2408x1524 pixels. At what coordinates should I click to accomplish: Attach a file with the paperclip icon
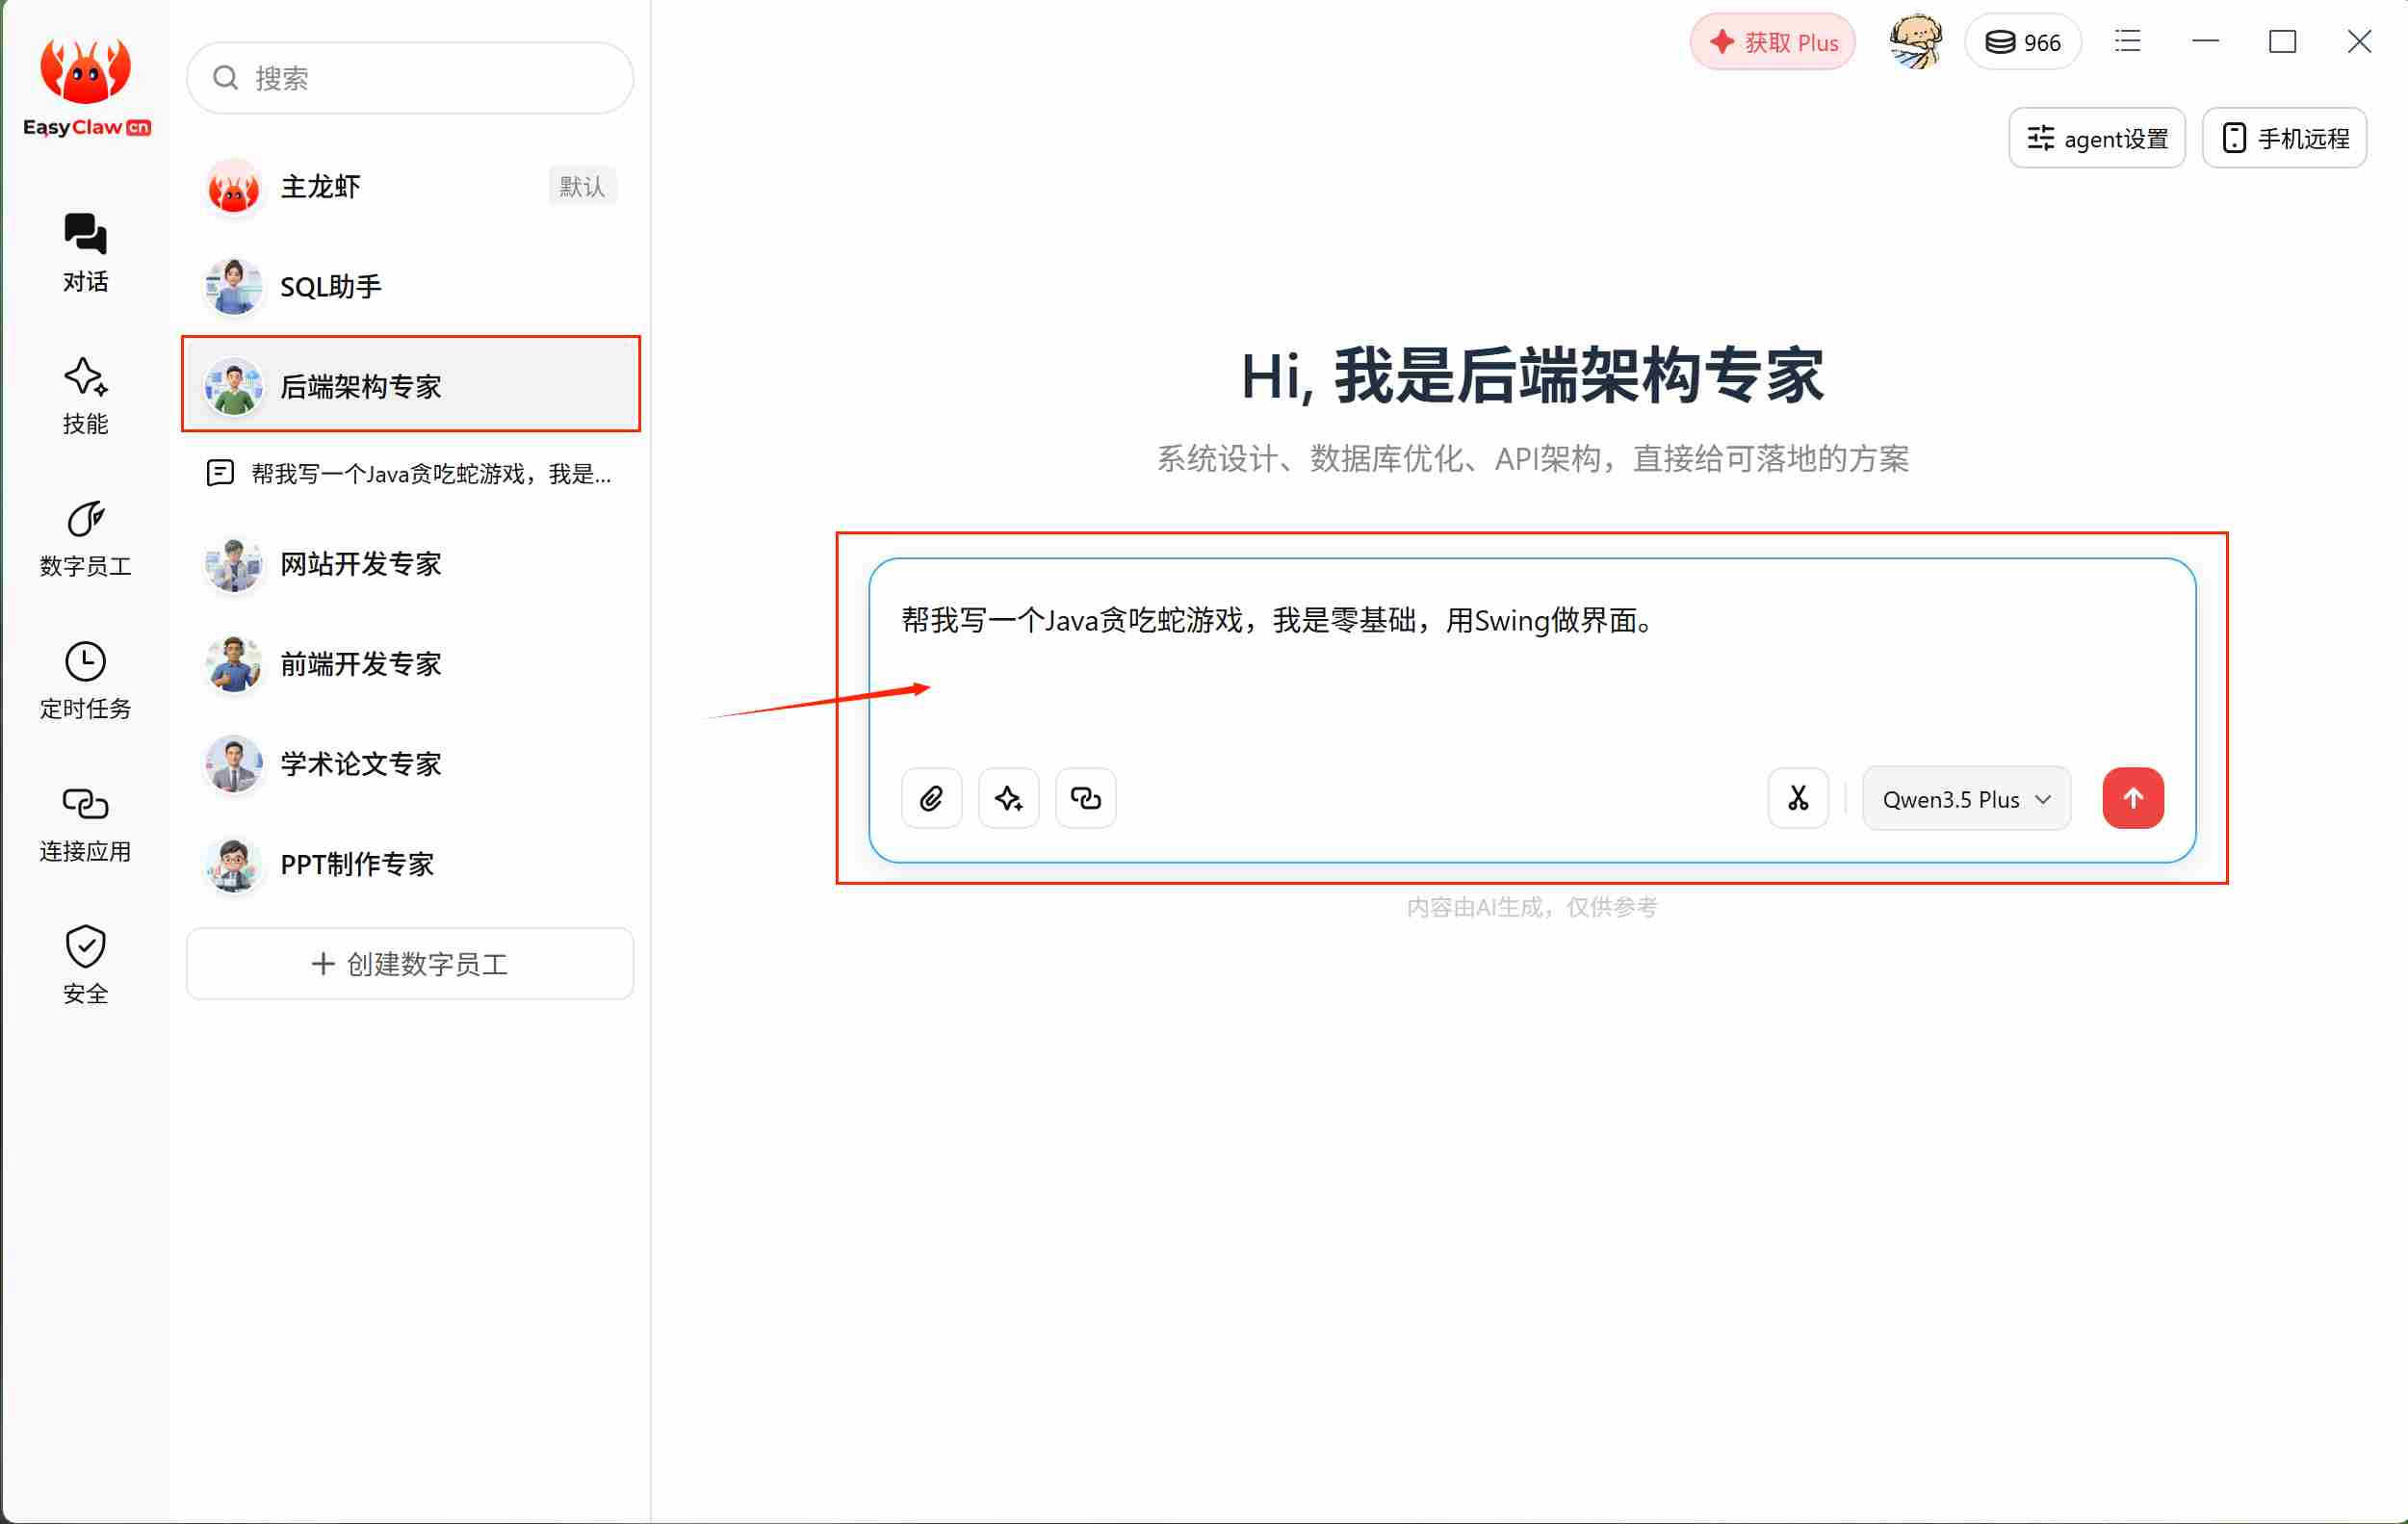[931, 798]
